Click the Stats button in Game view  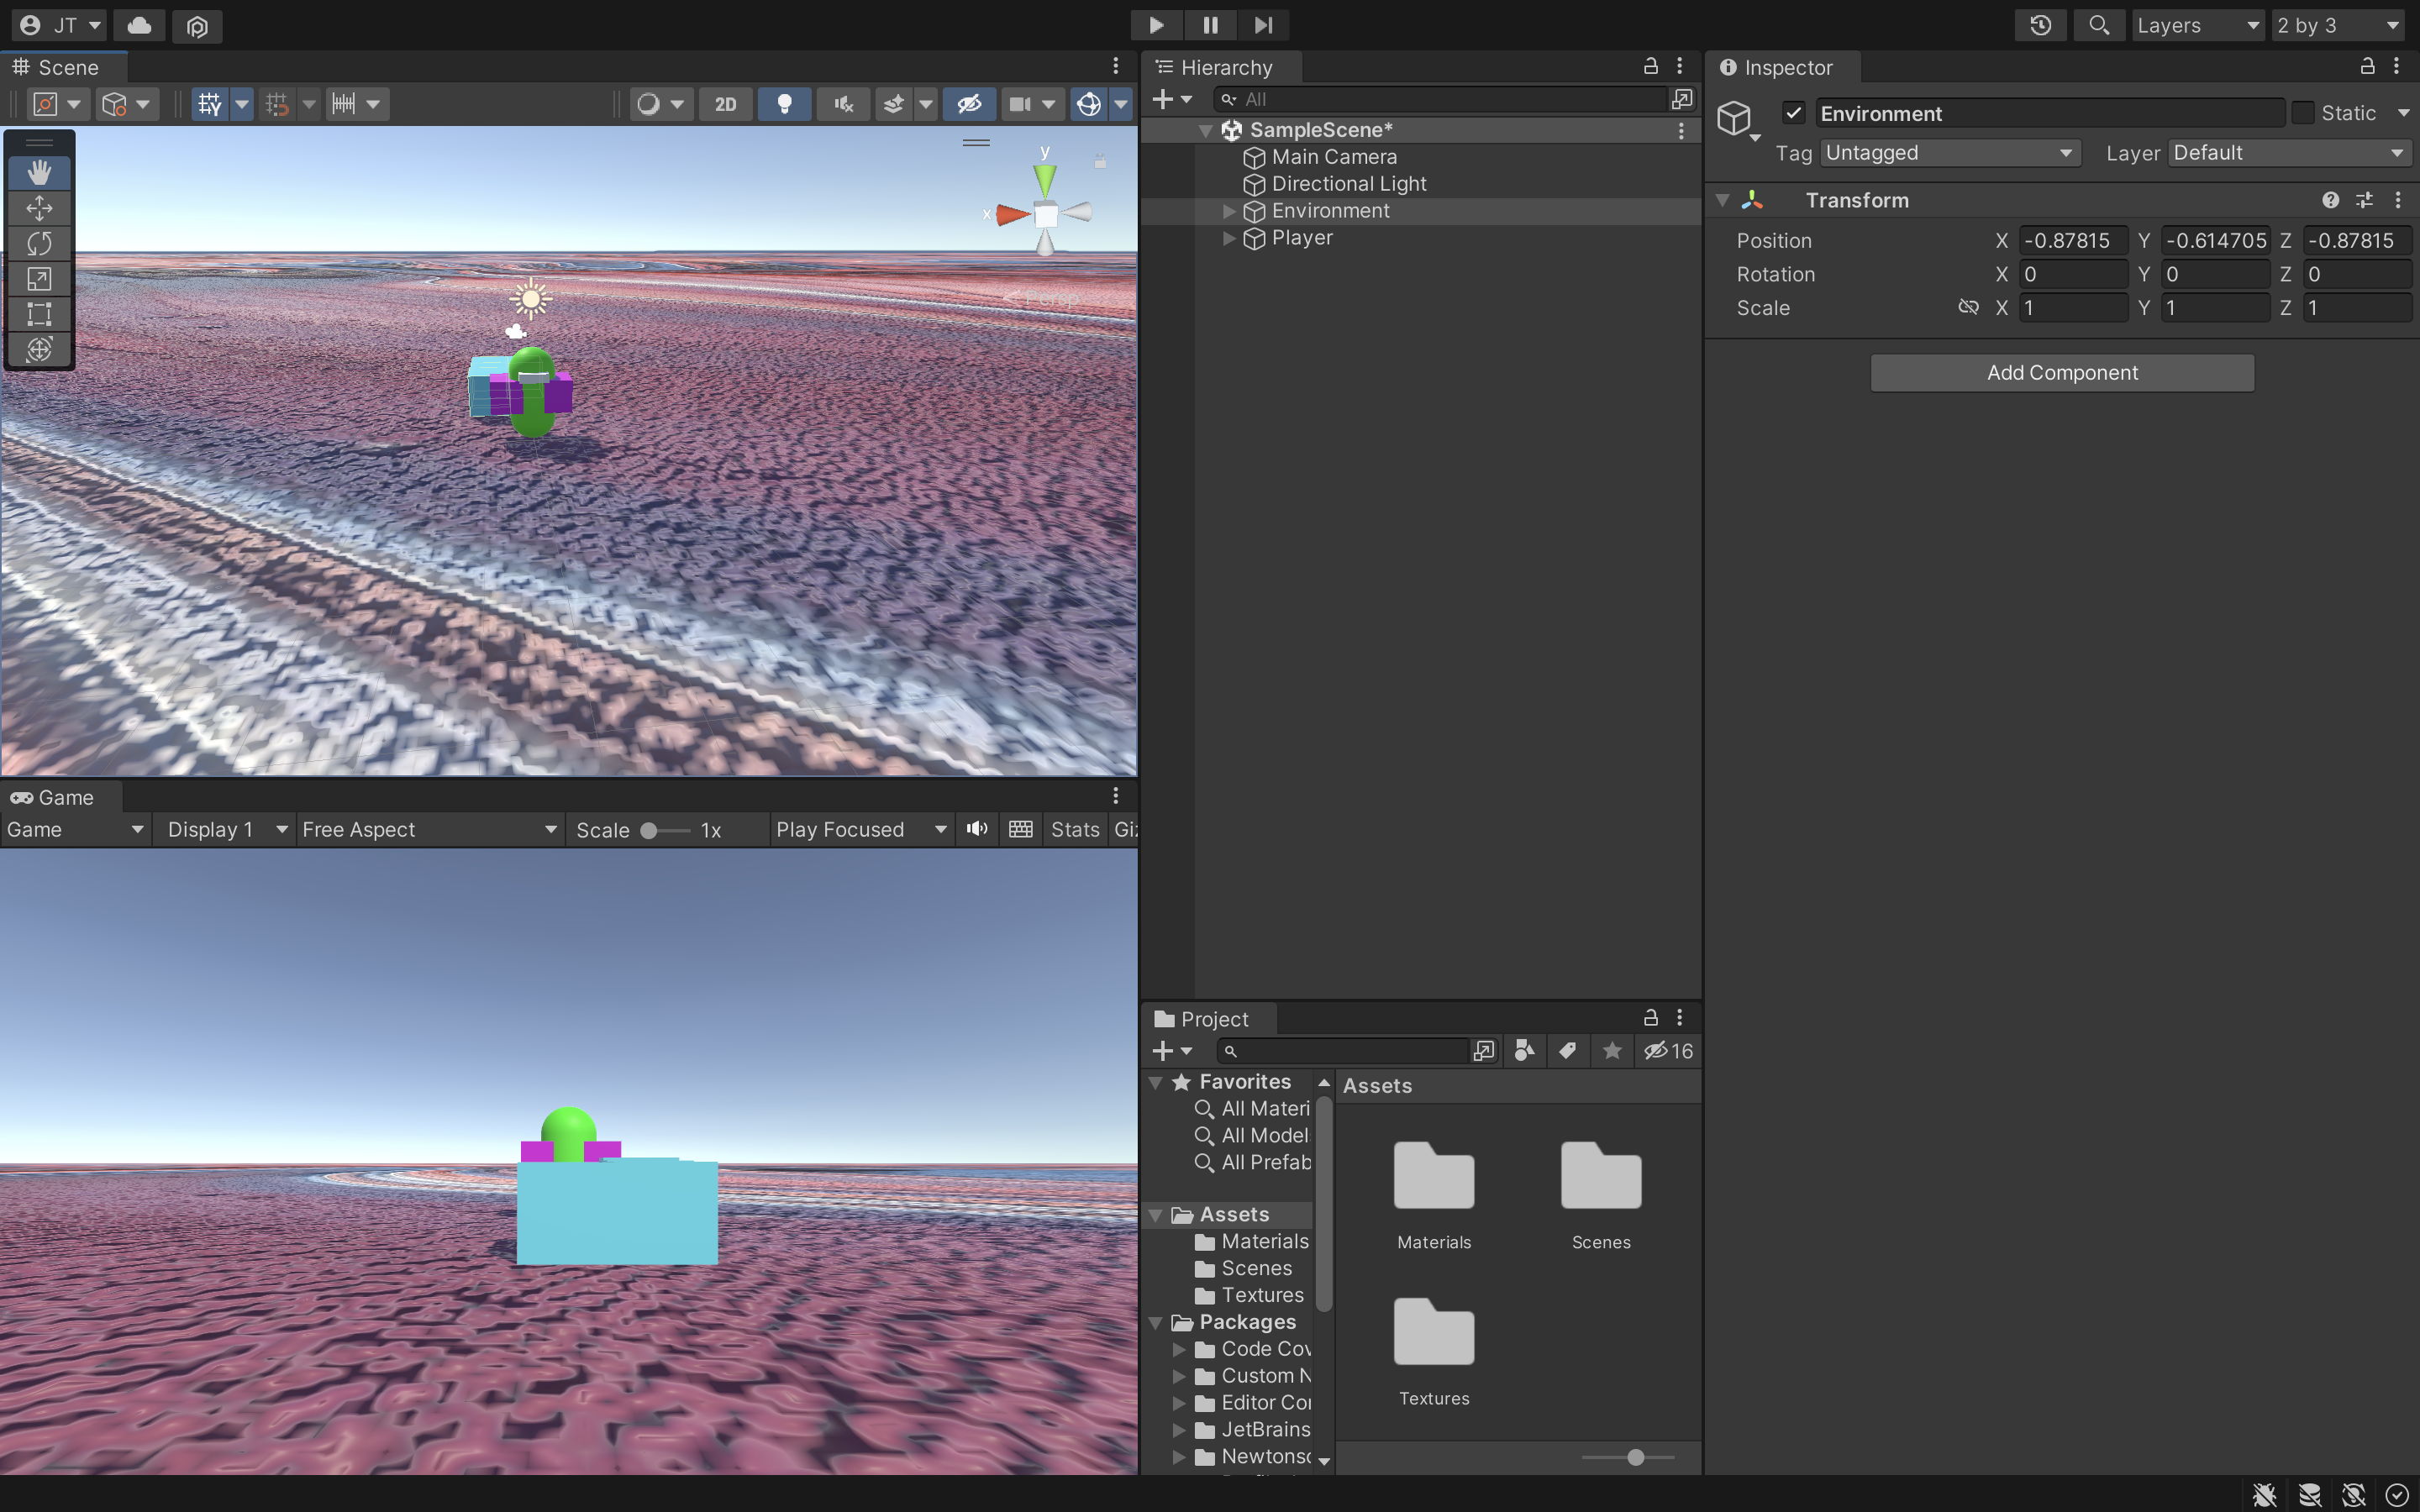1074,829
